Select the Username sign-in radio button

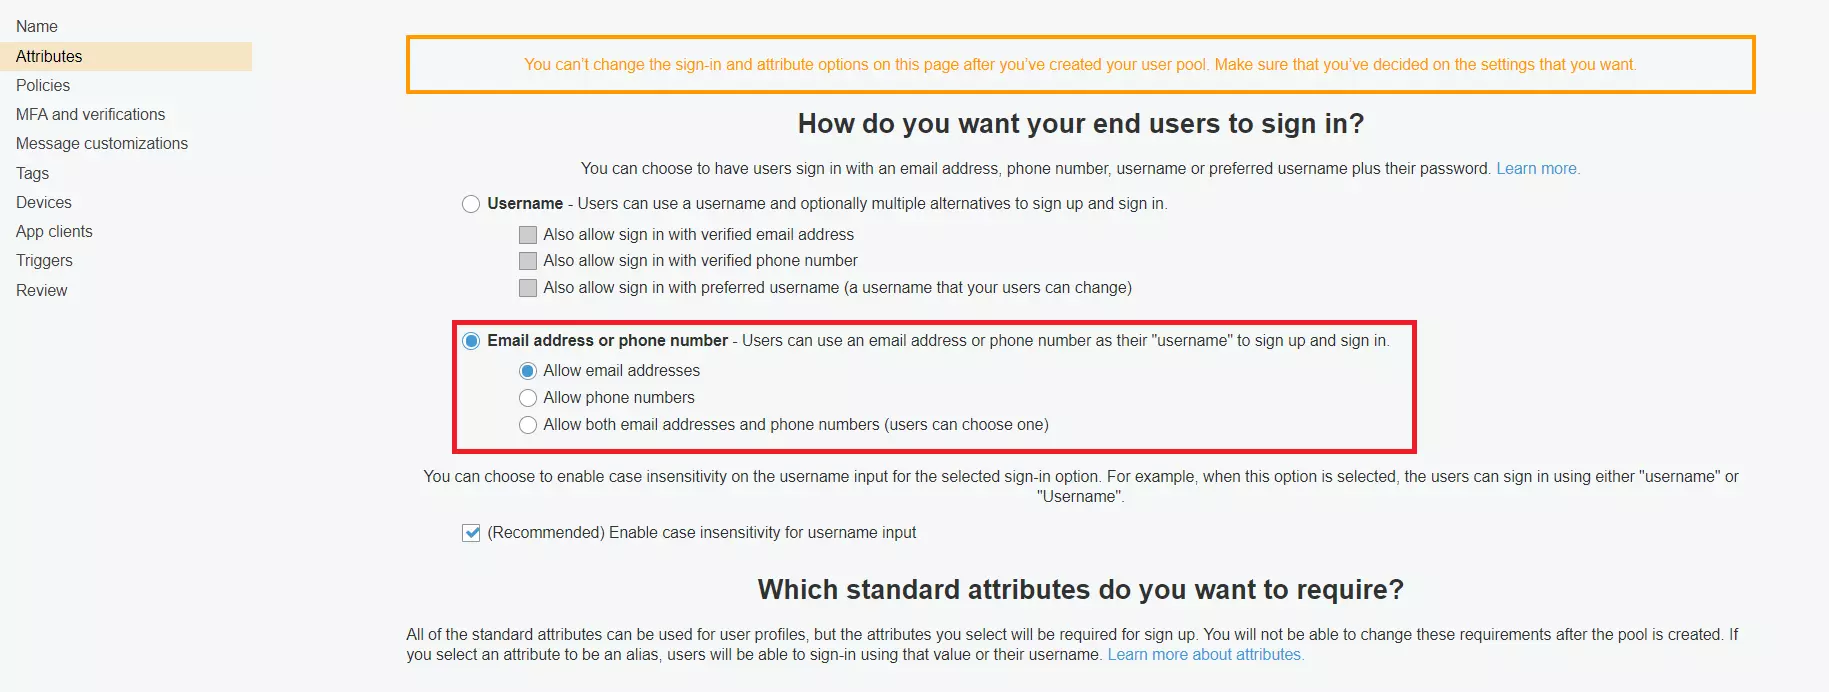click(471, 204)
